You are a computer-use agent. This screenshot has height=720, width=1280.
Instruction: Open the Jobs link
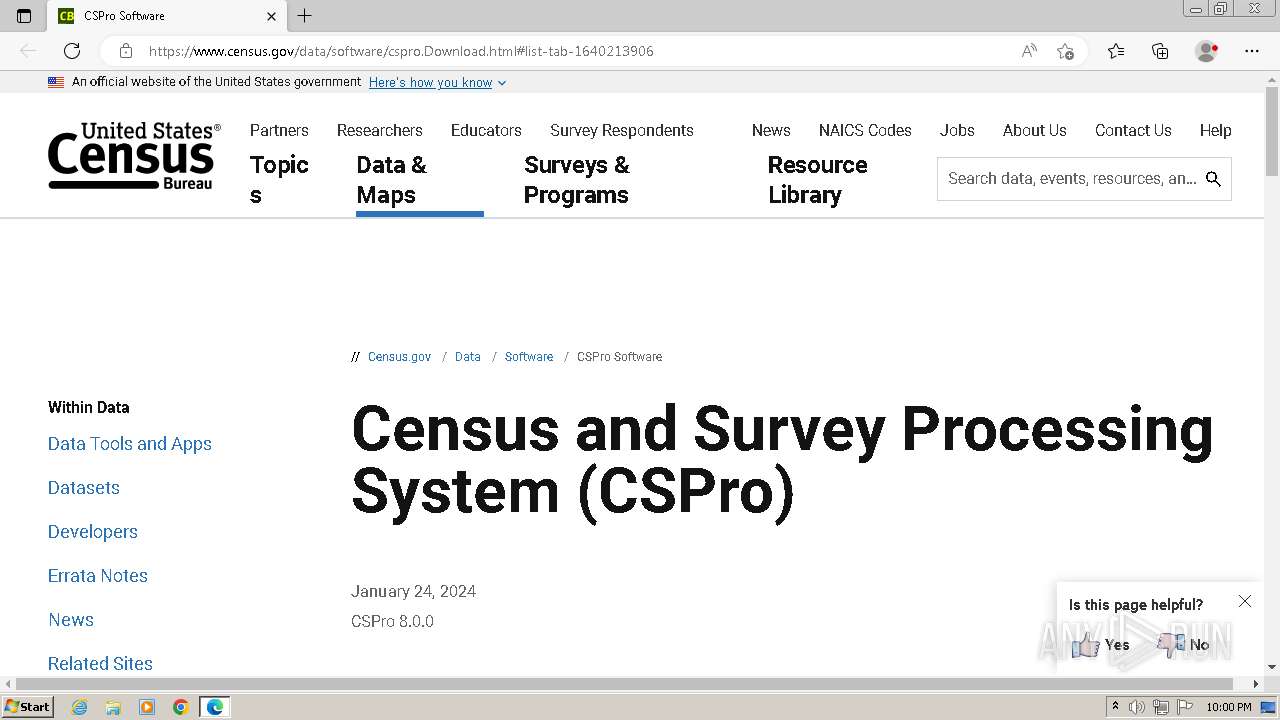click(x=957, y=130)
